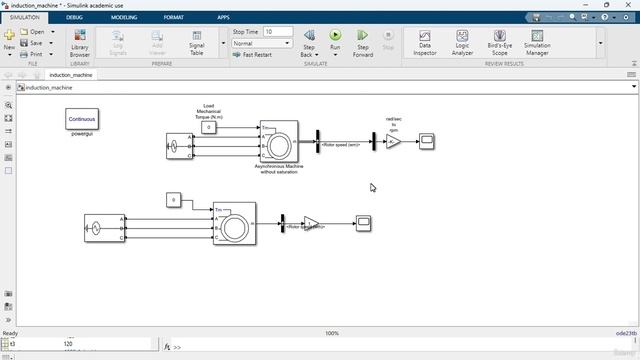Open the Simulation Manager

click(x=537, y=43)
